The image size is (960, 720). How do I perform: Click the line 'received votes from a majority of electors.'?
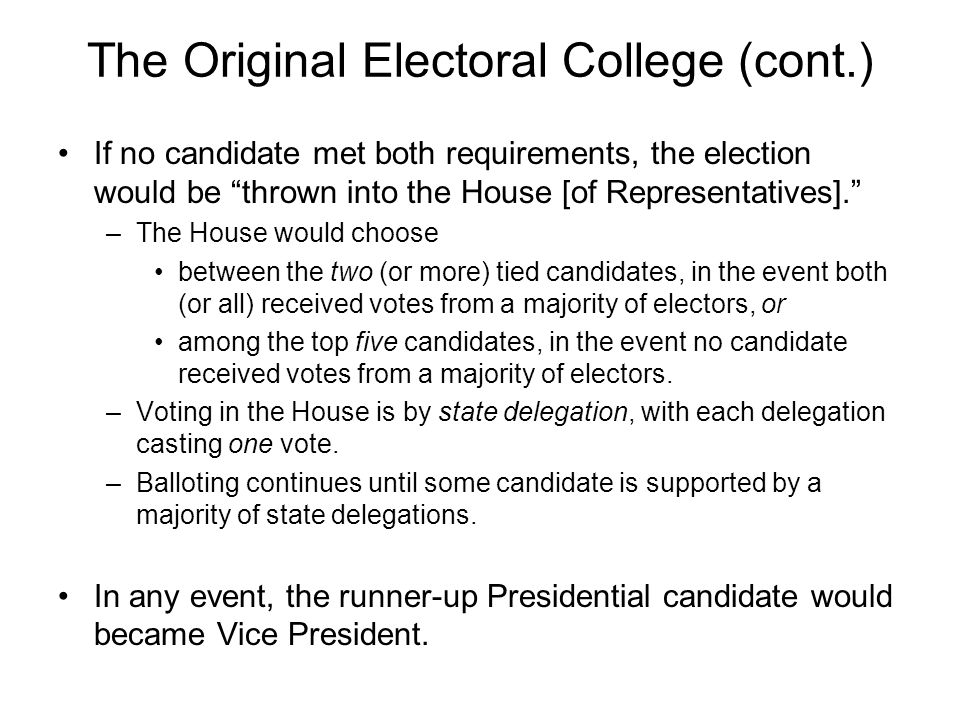426,373
